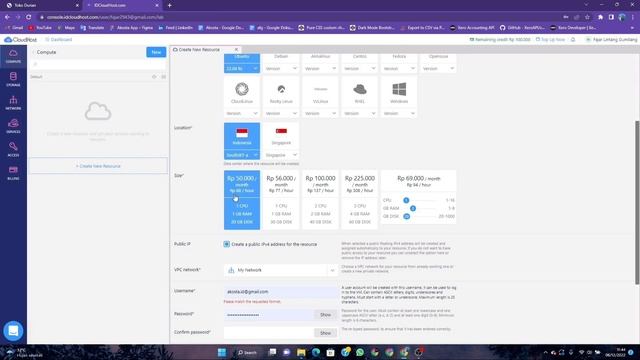This screenshot has height=360, width=640.
Task: Show the Confirm password field contents
Action: 325,333
